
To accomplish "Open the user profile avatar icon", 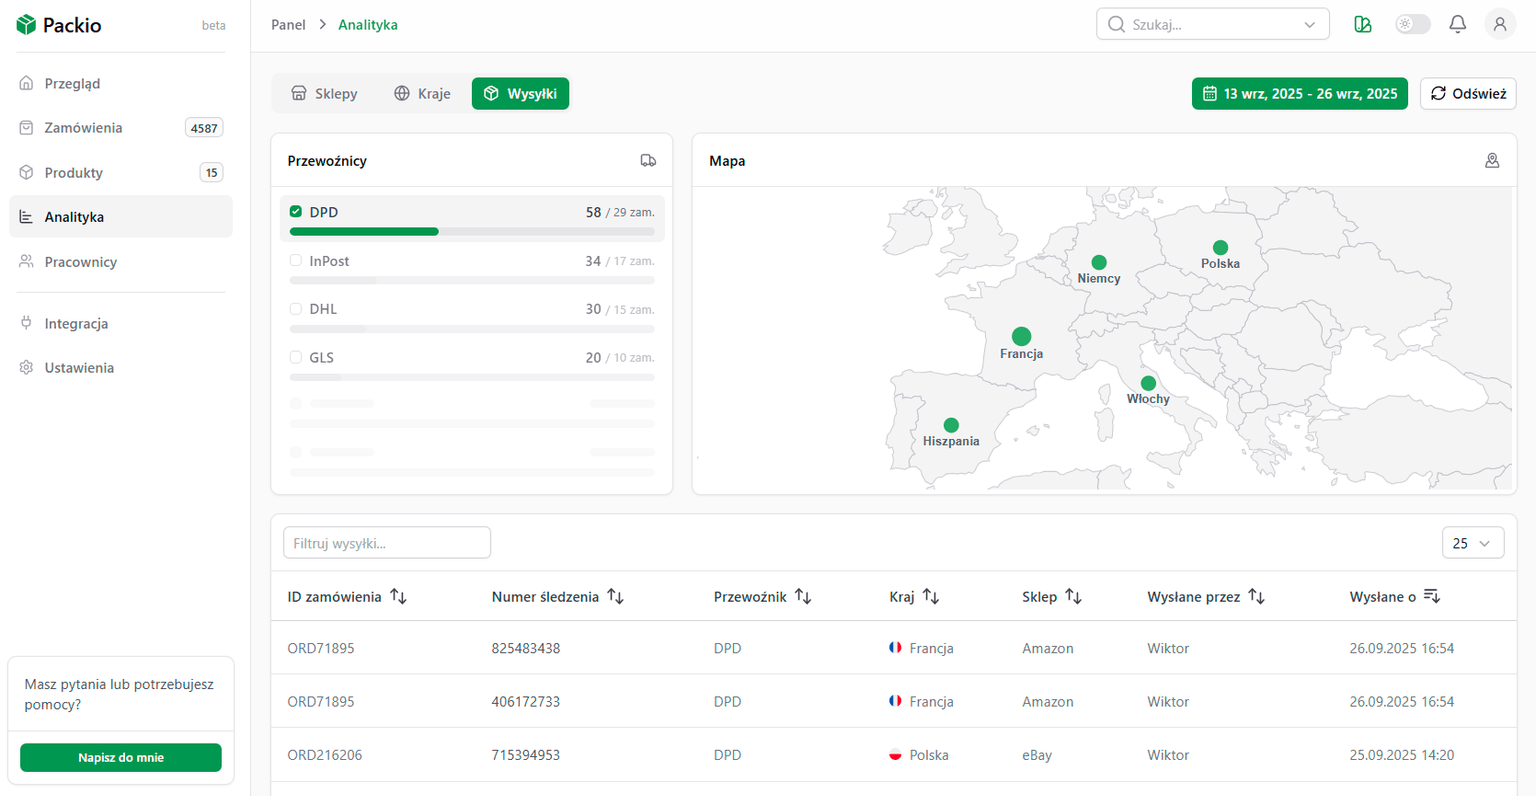I will (1499, 25).
